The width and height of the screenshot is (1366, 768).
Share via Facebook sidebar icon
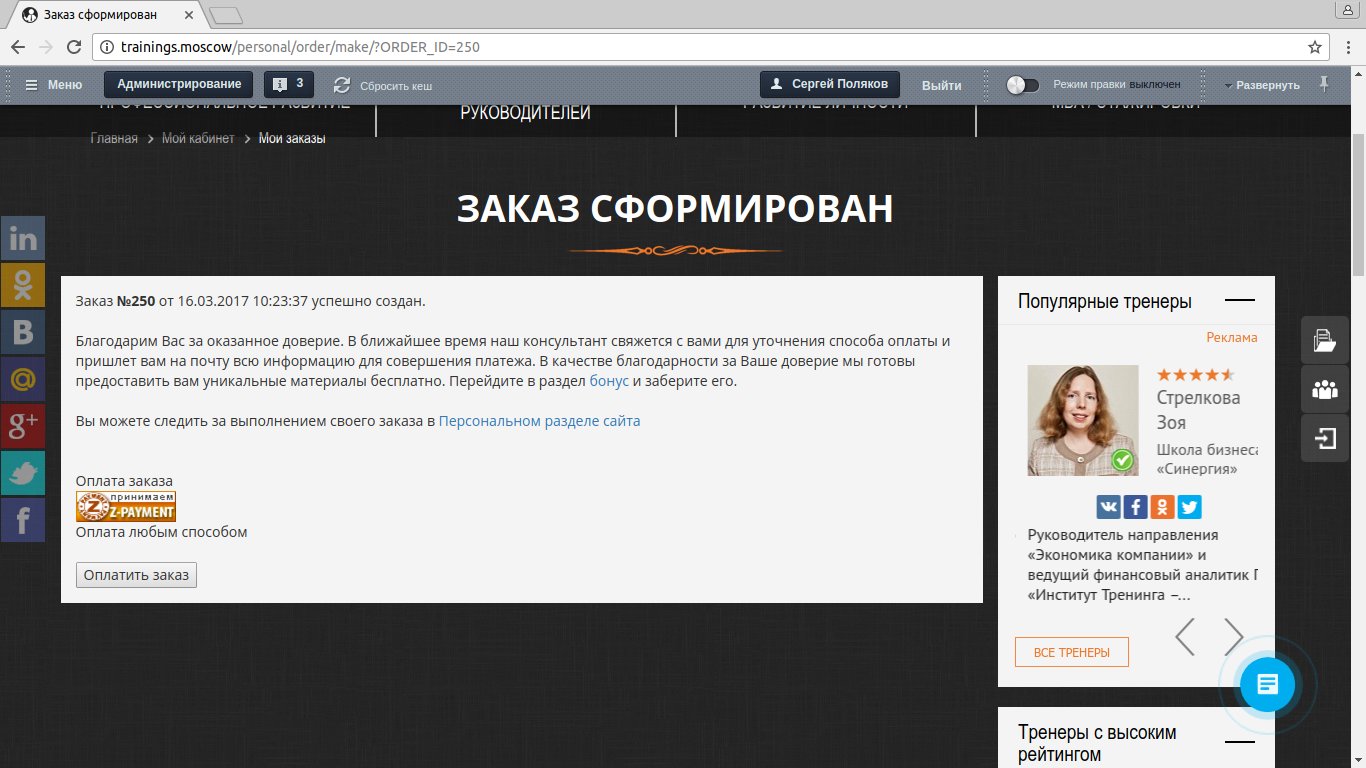(22, 521)
